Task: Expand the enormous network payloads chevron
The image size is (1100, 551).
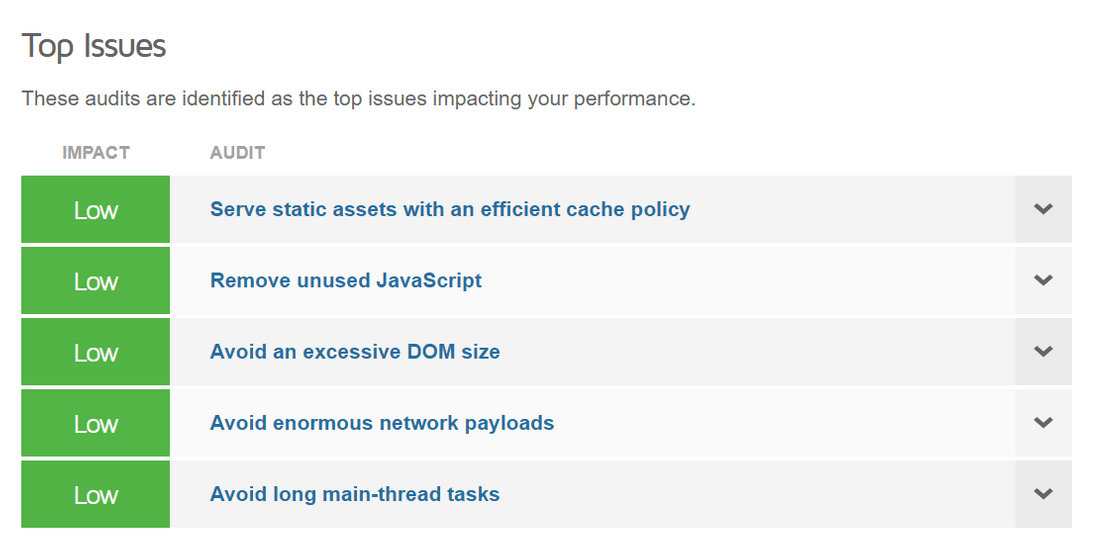Action: (1043, 423)
